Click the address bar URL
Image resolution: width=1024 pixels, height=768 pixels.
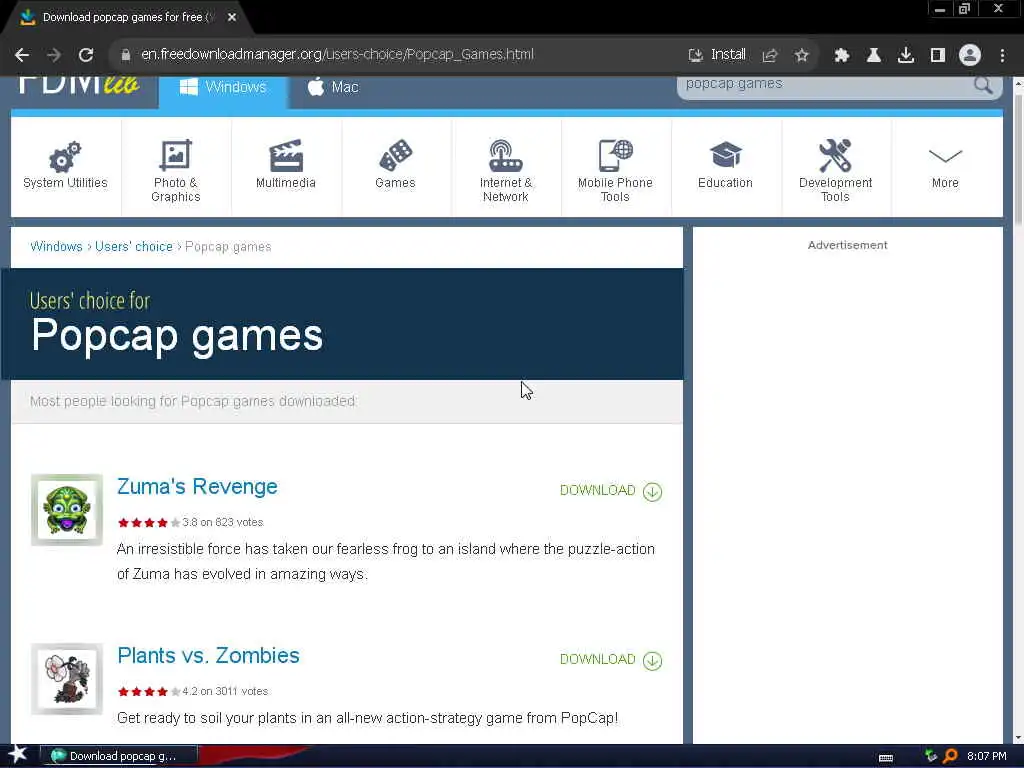tap(338, 54)
